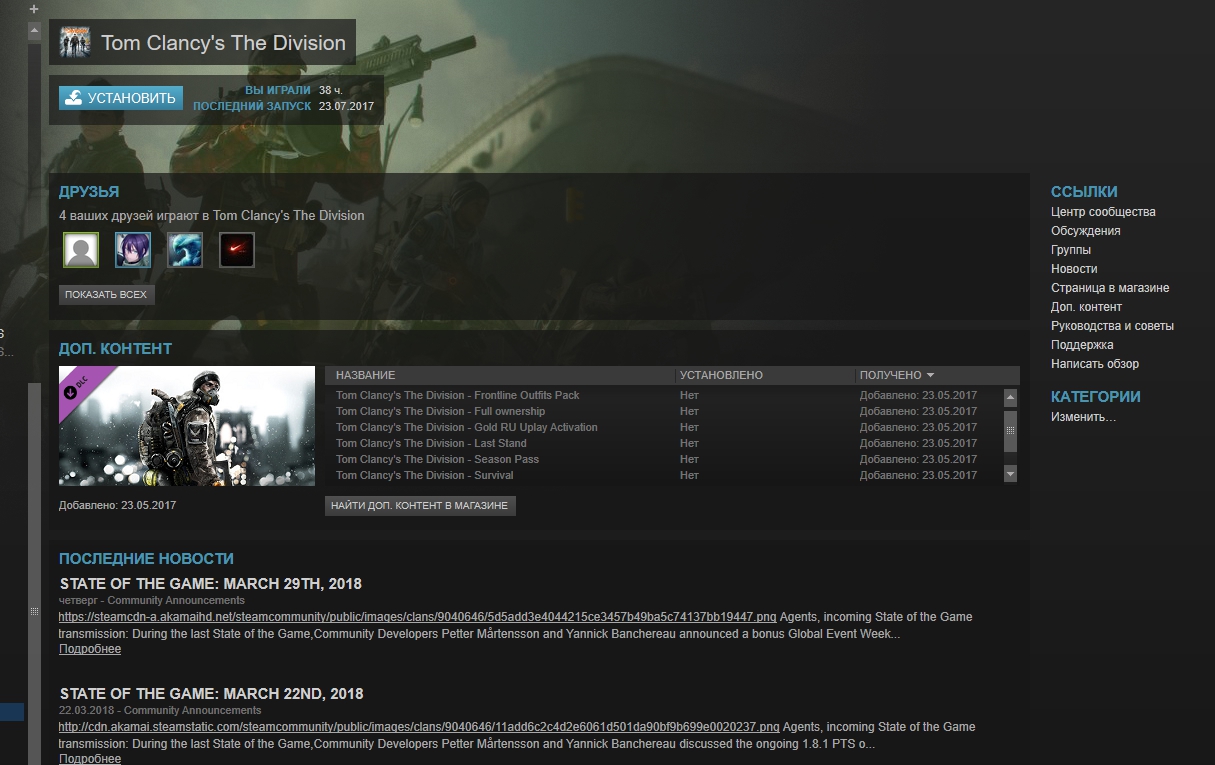
Task: Select the Frontline Outfits Pack row
Action: (x=663, y=395)
